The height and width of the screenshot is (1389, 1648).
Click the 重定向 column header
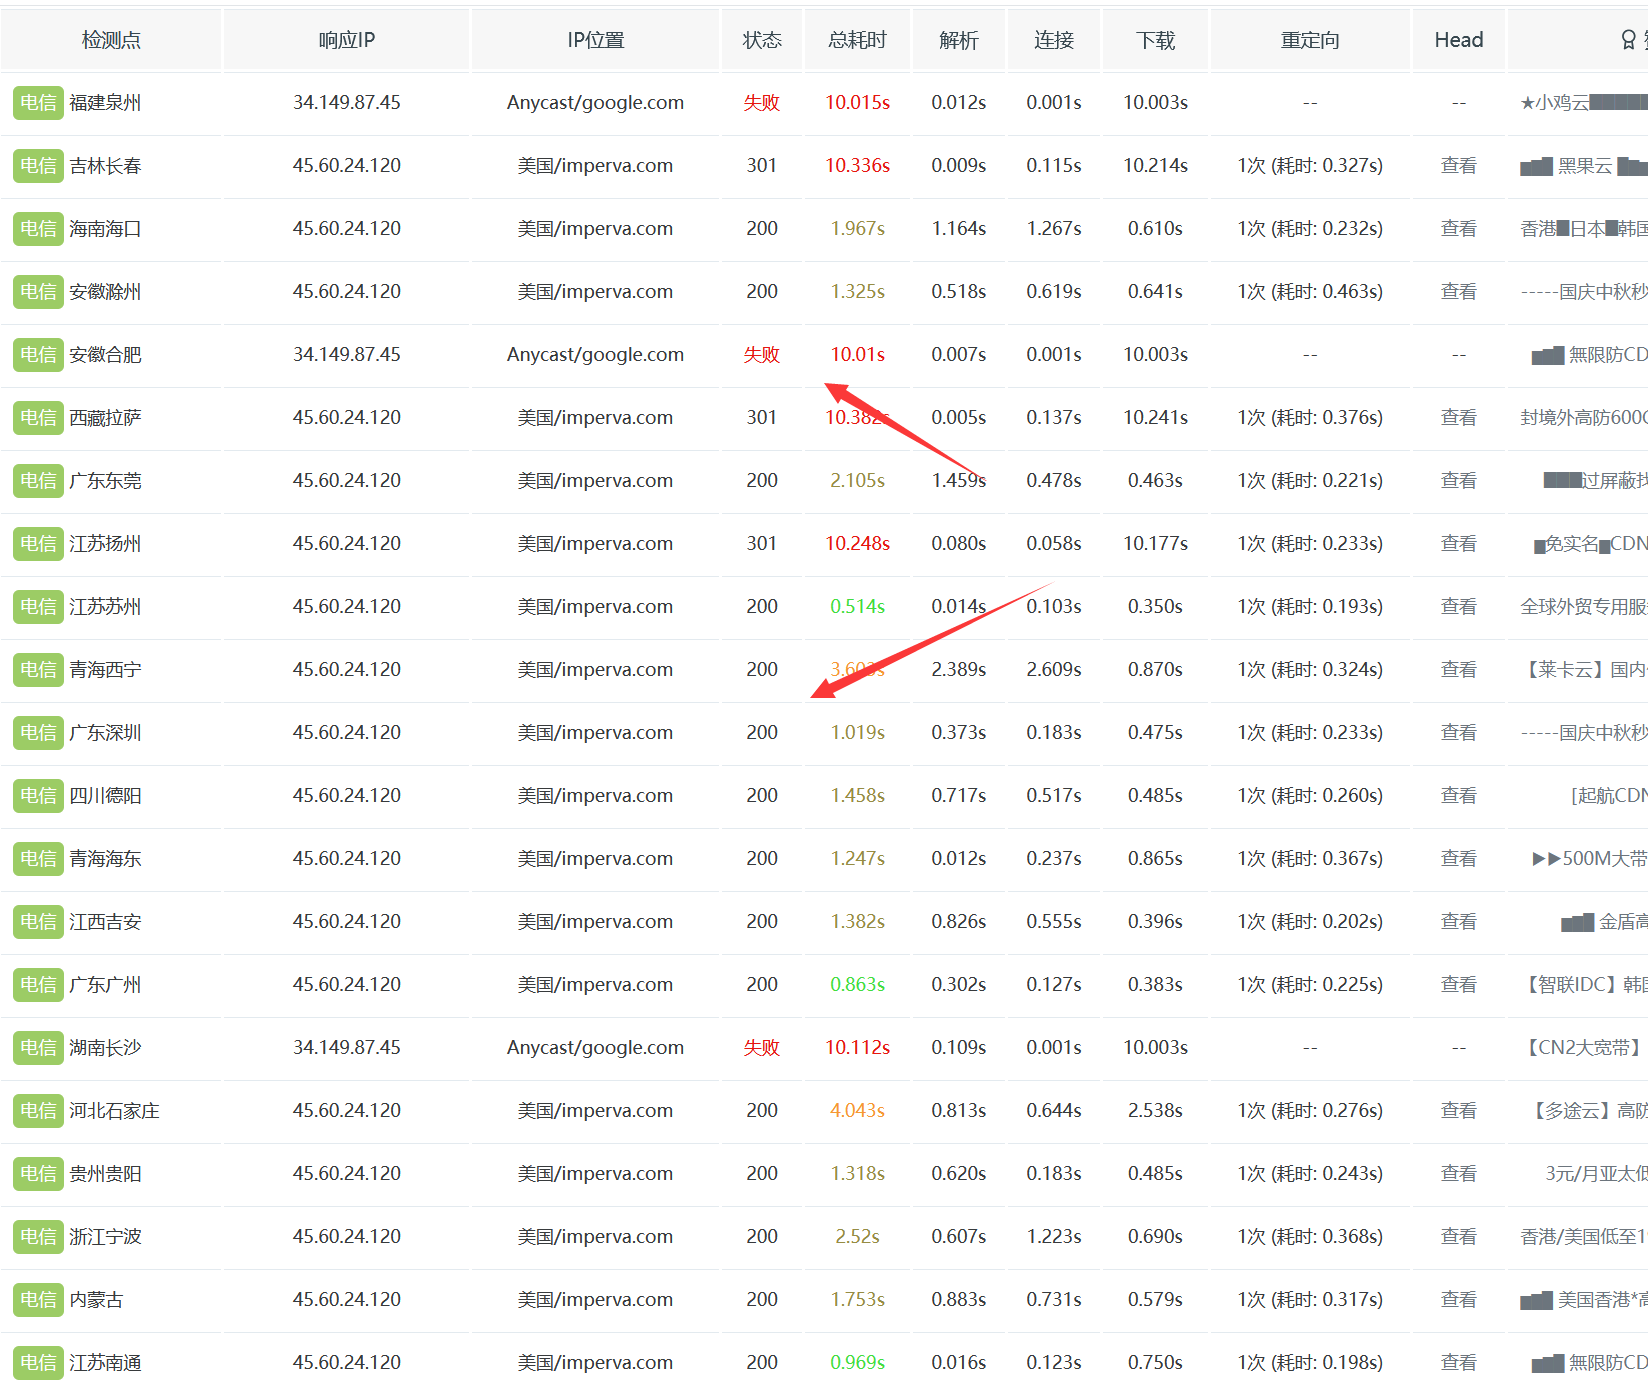click(x=1310, y=40)
